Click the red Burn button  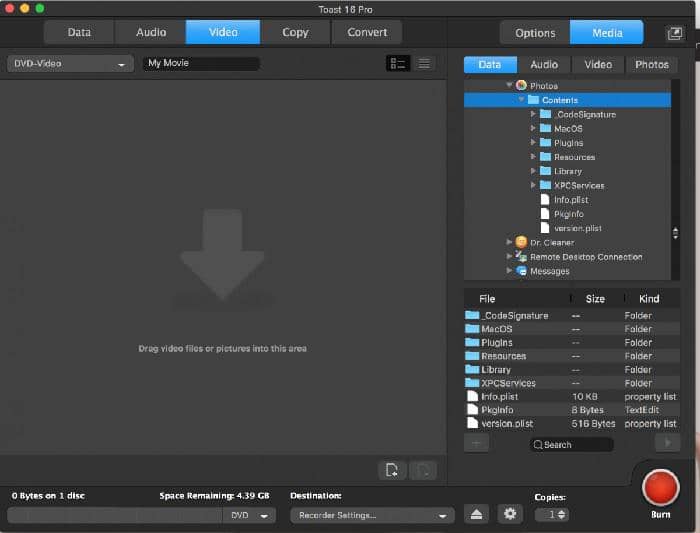pos(661,487)
